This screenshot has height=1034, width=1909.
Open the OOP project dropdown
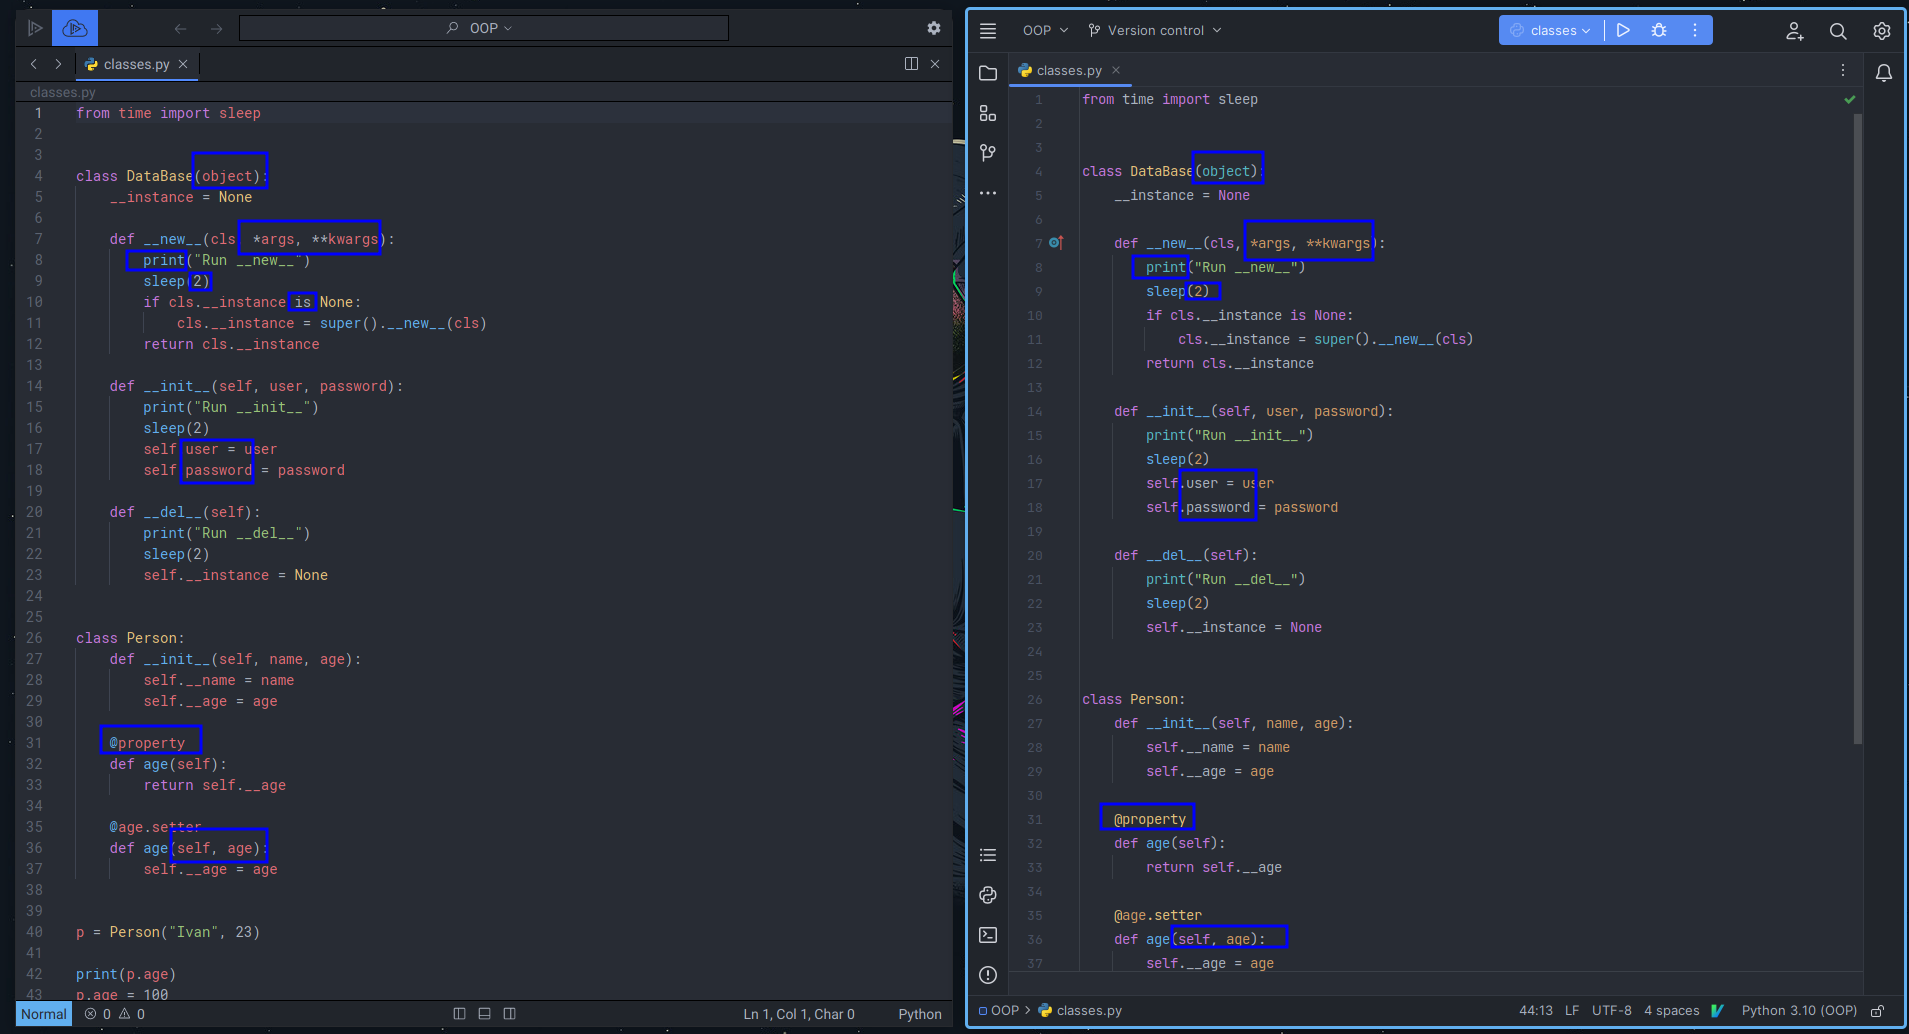1043,30
